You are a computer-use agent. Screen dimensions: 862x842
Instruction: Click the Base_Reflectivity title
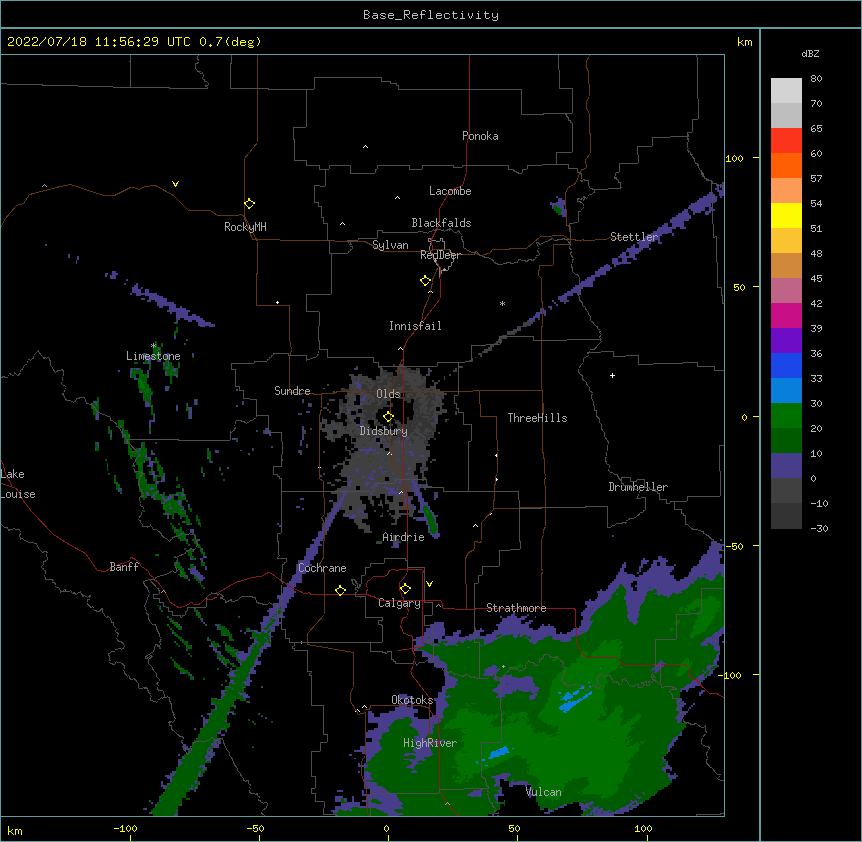(431, 15)
